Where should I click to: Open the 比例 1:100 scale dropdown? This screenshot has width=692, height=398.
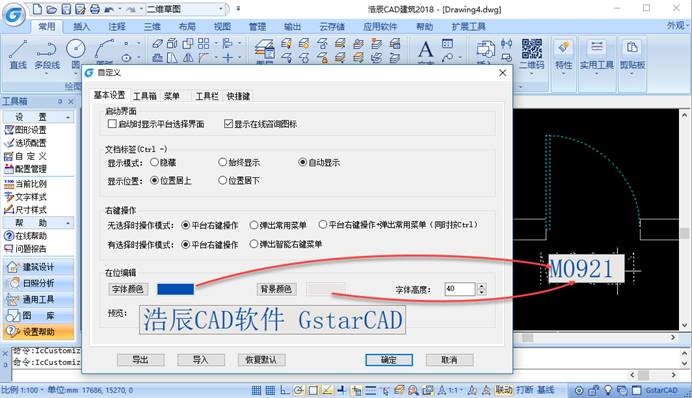22,390
